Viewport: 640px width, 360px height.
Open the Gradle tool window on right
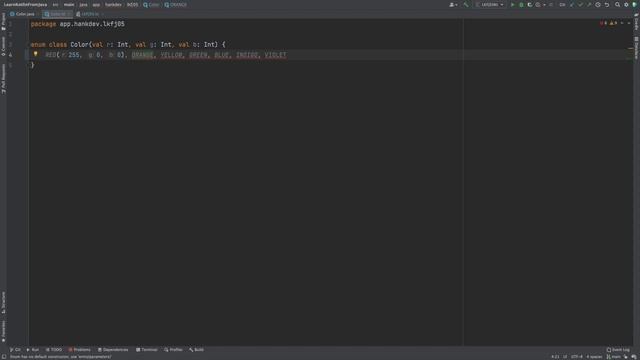coord(636,21)
